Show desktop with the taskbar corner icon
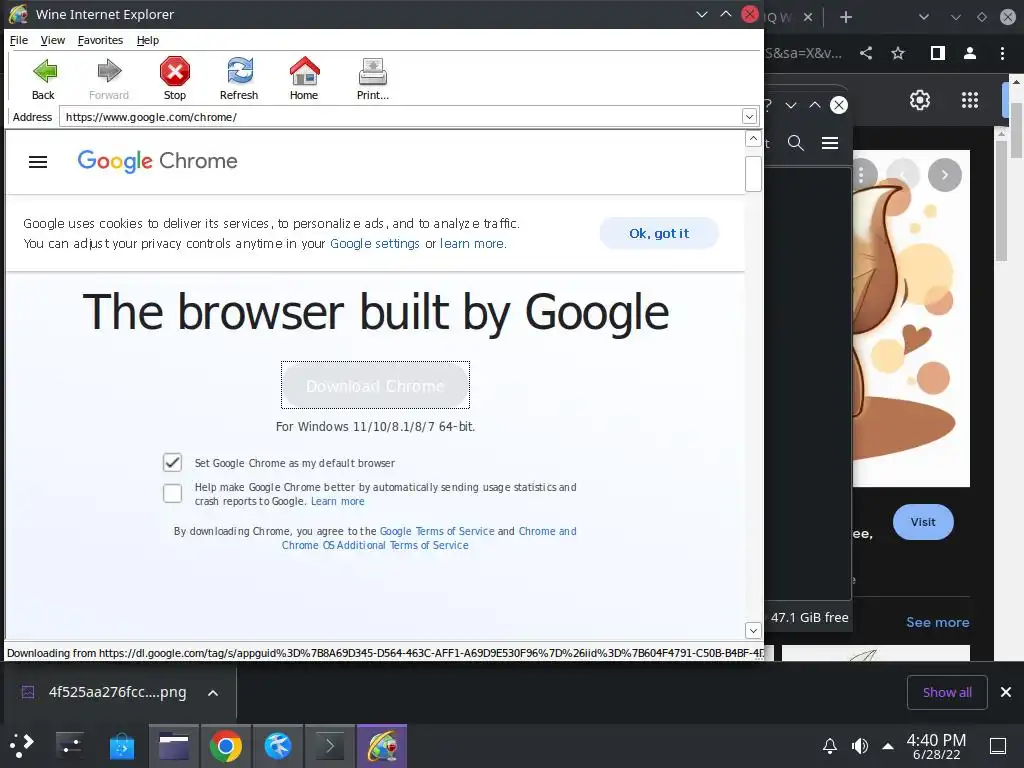Viewport: 1024px width, 768px height. coord(998,746)
